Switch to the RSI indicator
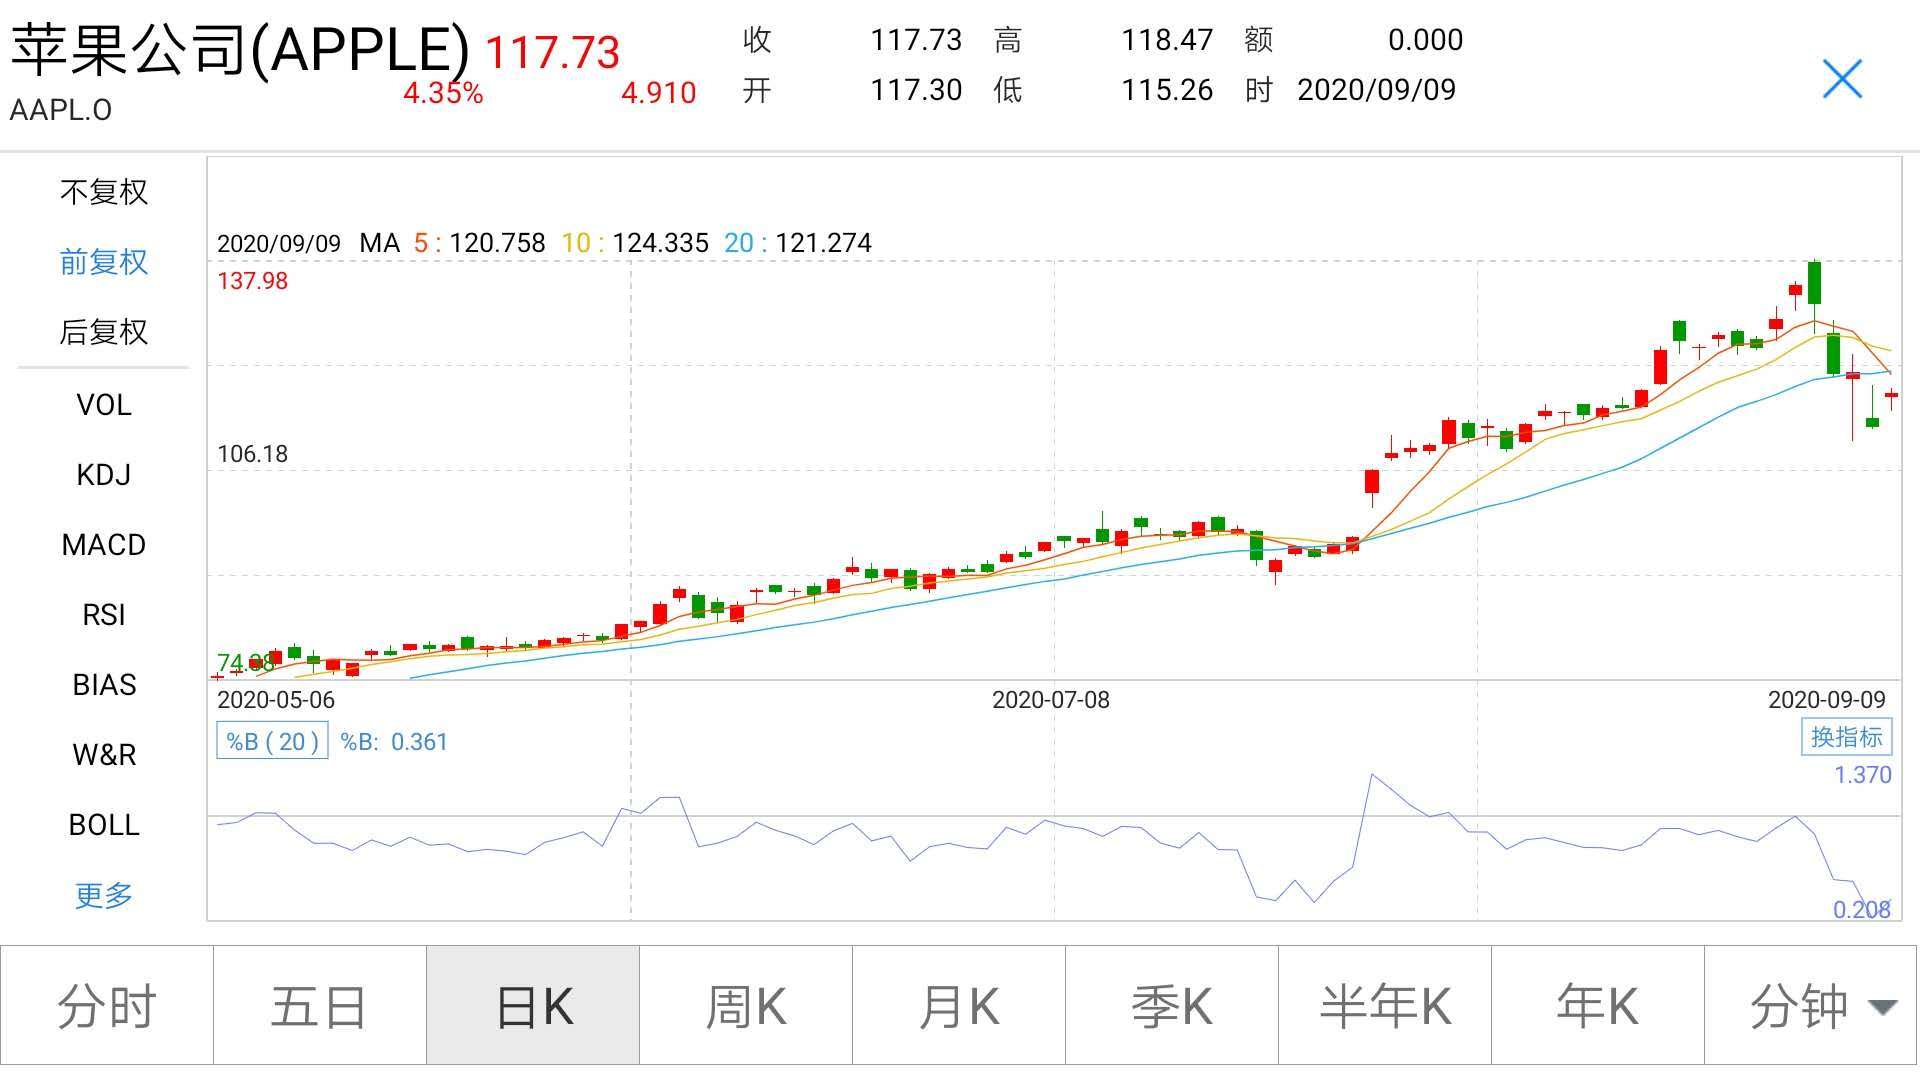This screenshot has width=1920, height=1080. point(104,615)
